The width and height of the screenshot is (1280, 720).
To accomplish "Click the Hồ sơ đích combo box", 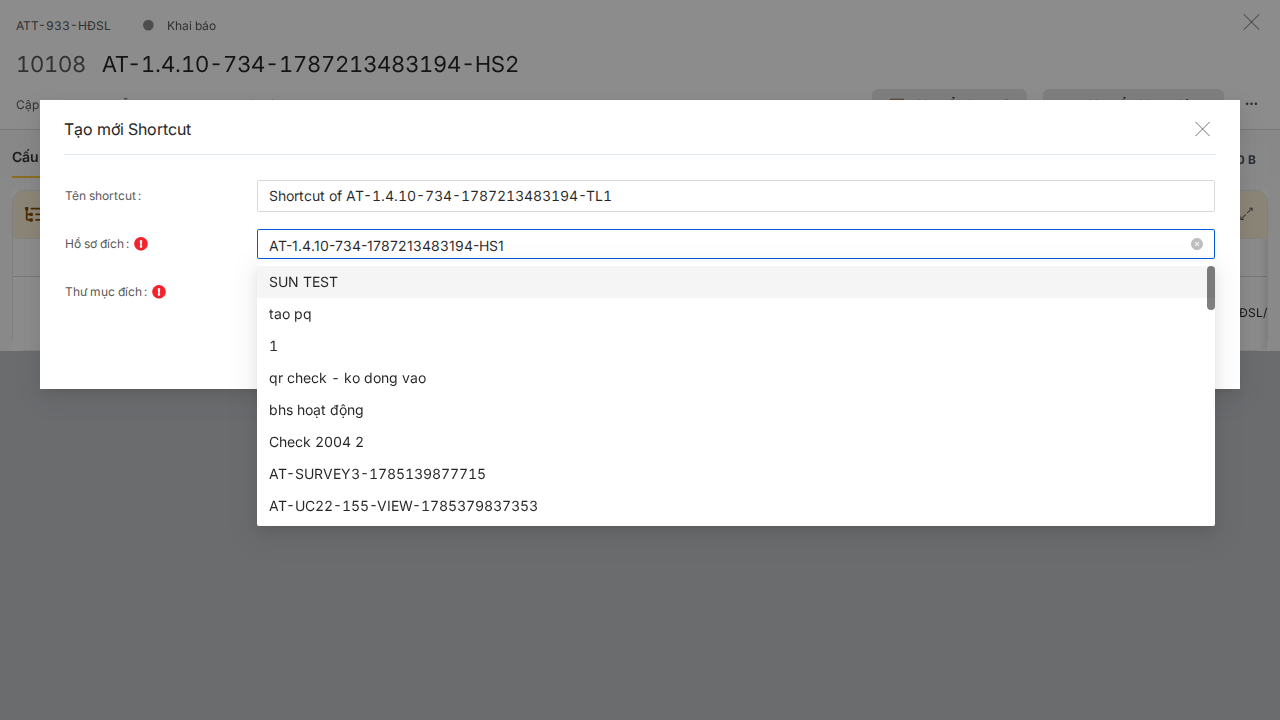I will 735,244.
